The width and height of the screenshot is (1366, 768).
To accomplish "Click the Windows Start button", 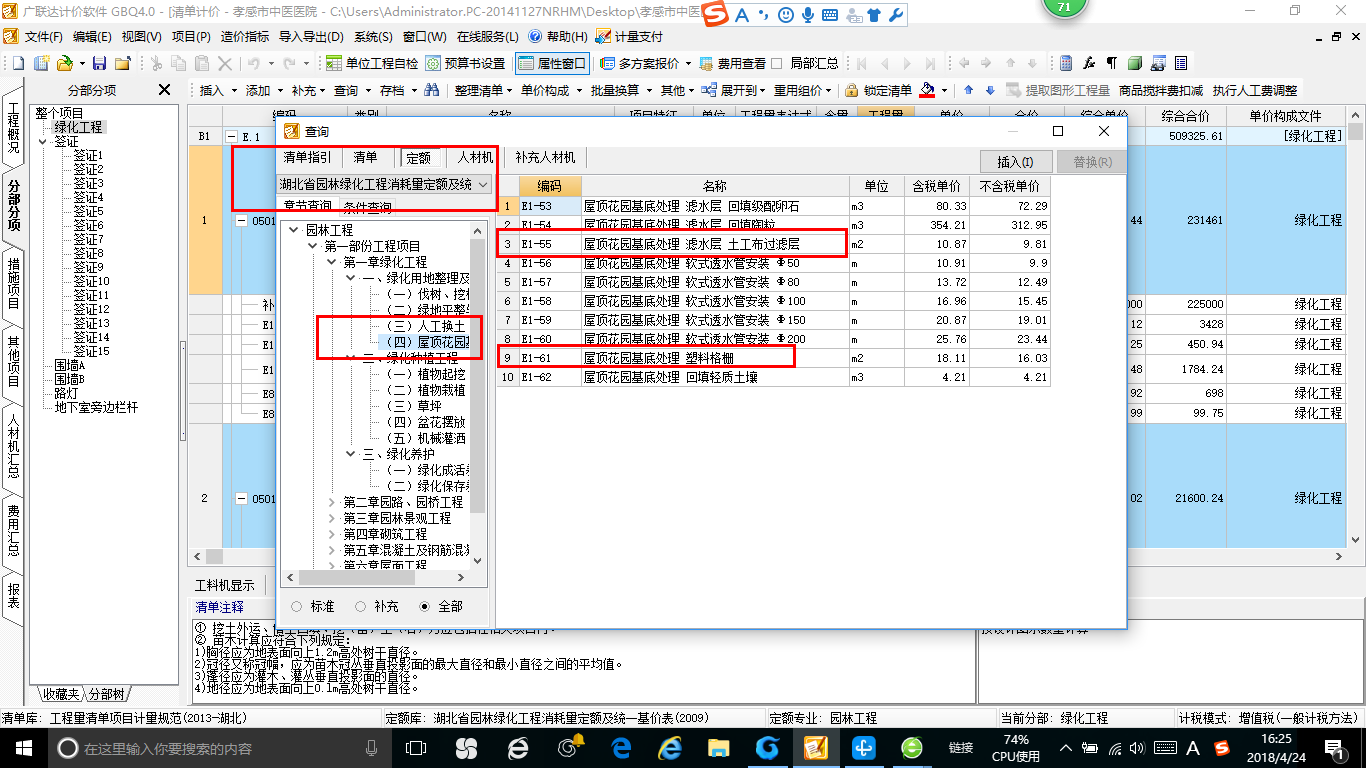I will pos(22,747).
